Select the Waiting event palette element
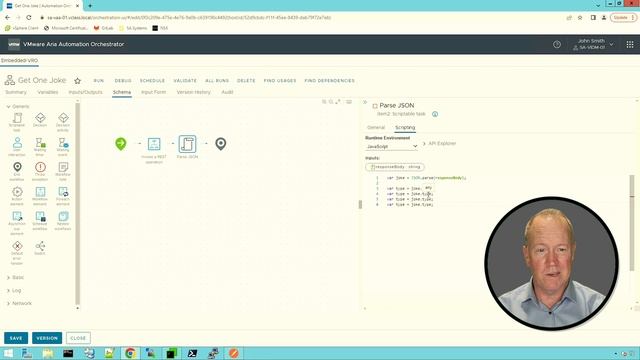 click(x=63, y=147)
